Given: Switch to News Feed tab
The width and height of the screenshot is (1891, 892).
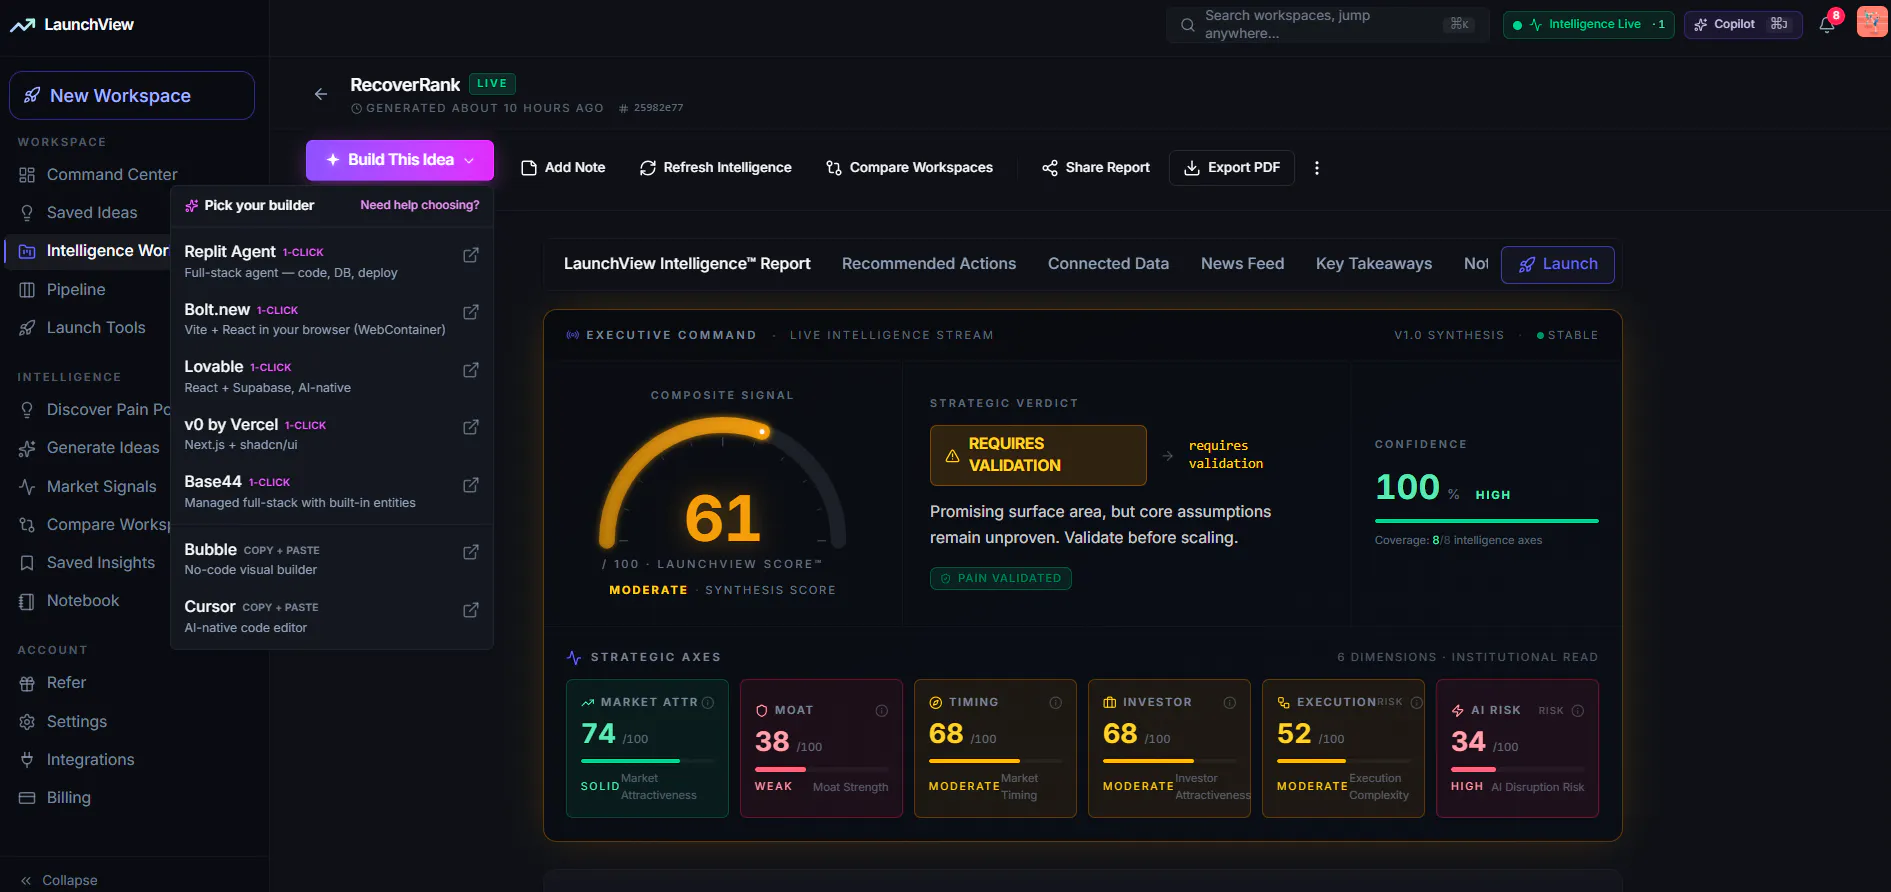Looking at the screenshot, I should (x=1242, y=264).
